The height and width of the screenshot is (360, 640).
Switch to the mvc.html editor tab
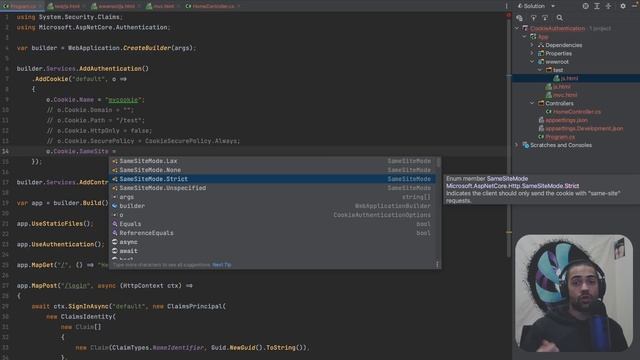pyautogui.click(x=161, y=6)
